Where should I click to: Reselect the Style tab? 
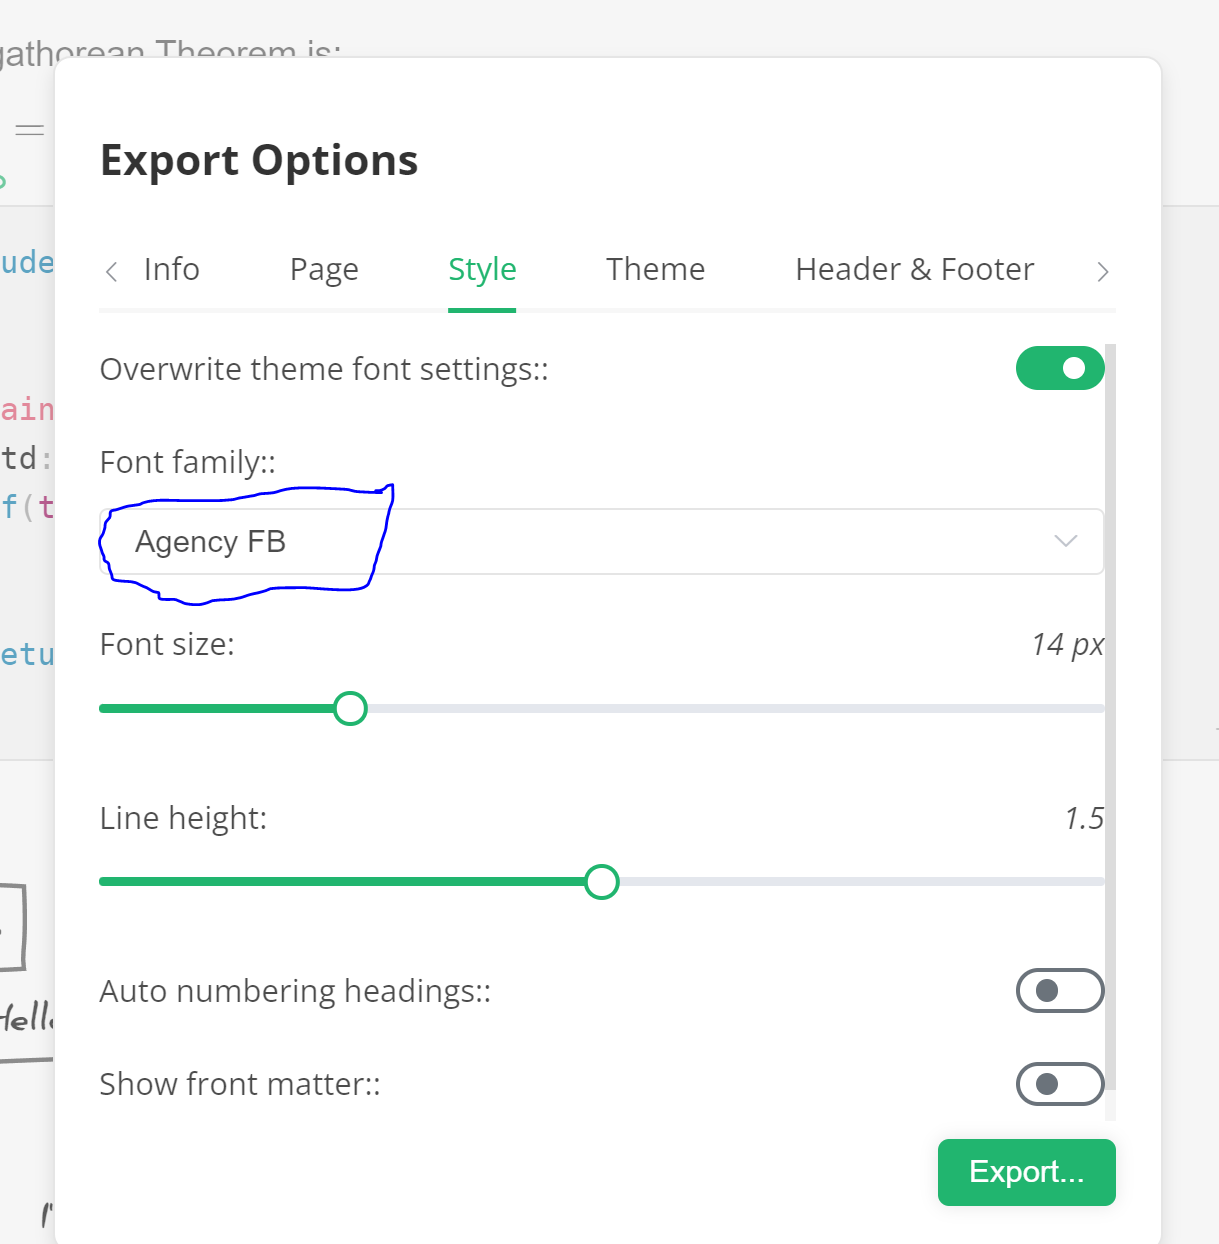482,269
